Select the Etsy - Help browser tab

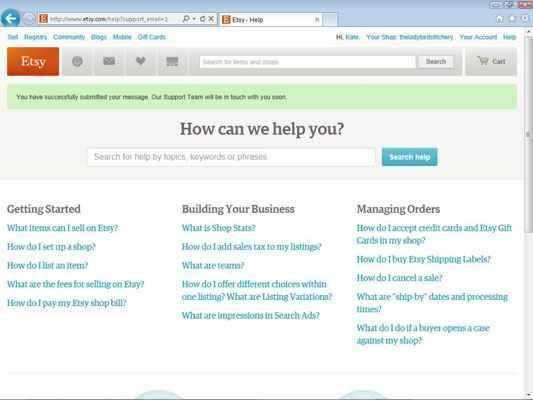[x=270, y=20]
